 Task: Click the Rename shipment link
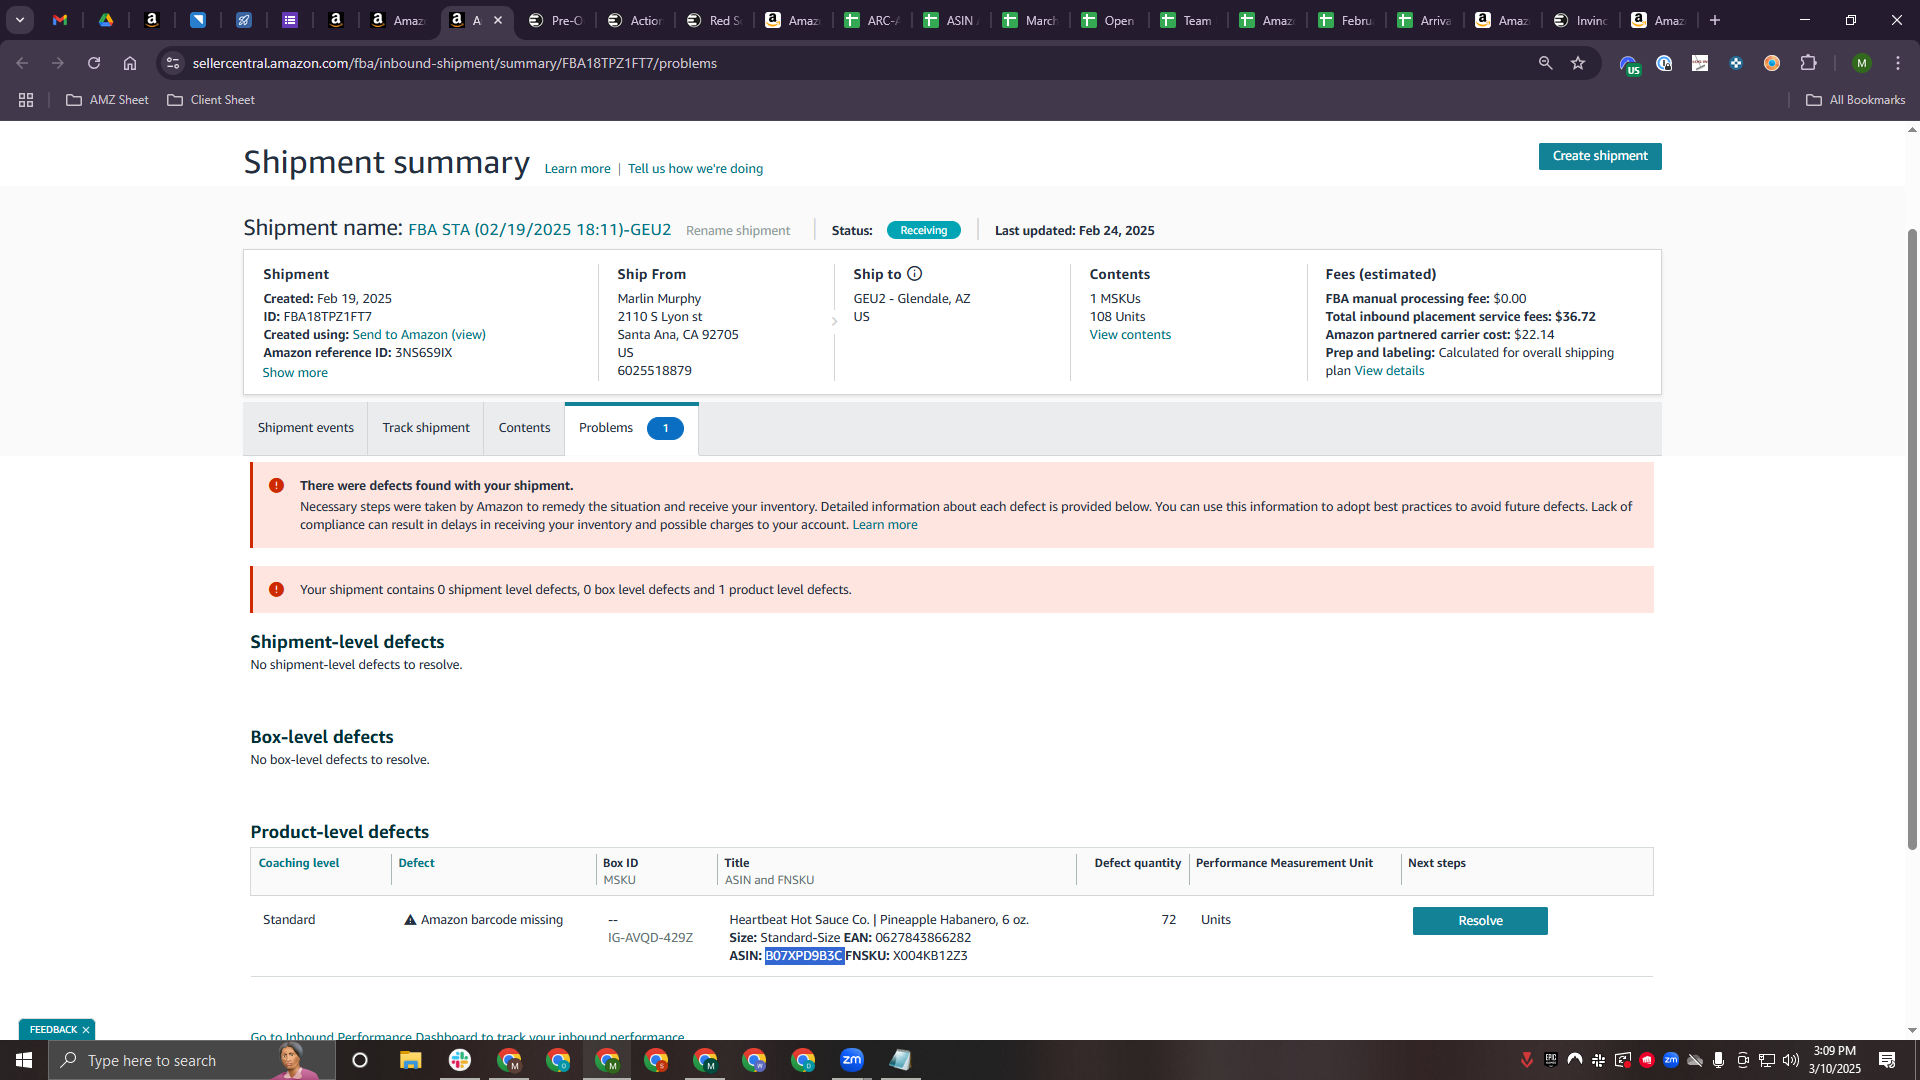[x=738, y=231]
